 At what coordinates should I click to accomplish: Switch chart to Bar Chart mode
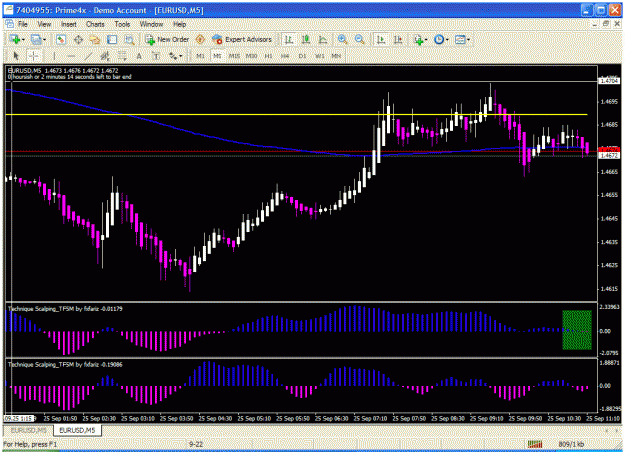coord(289,39)
